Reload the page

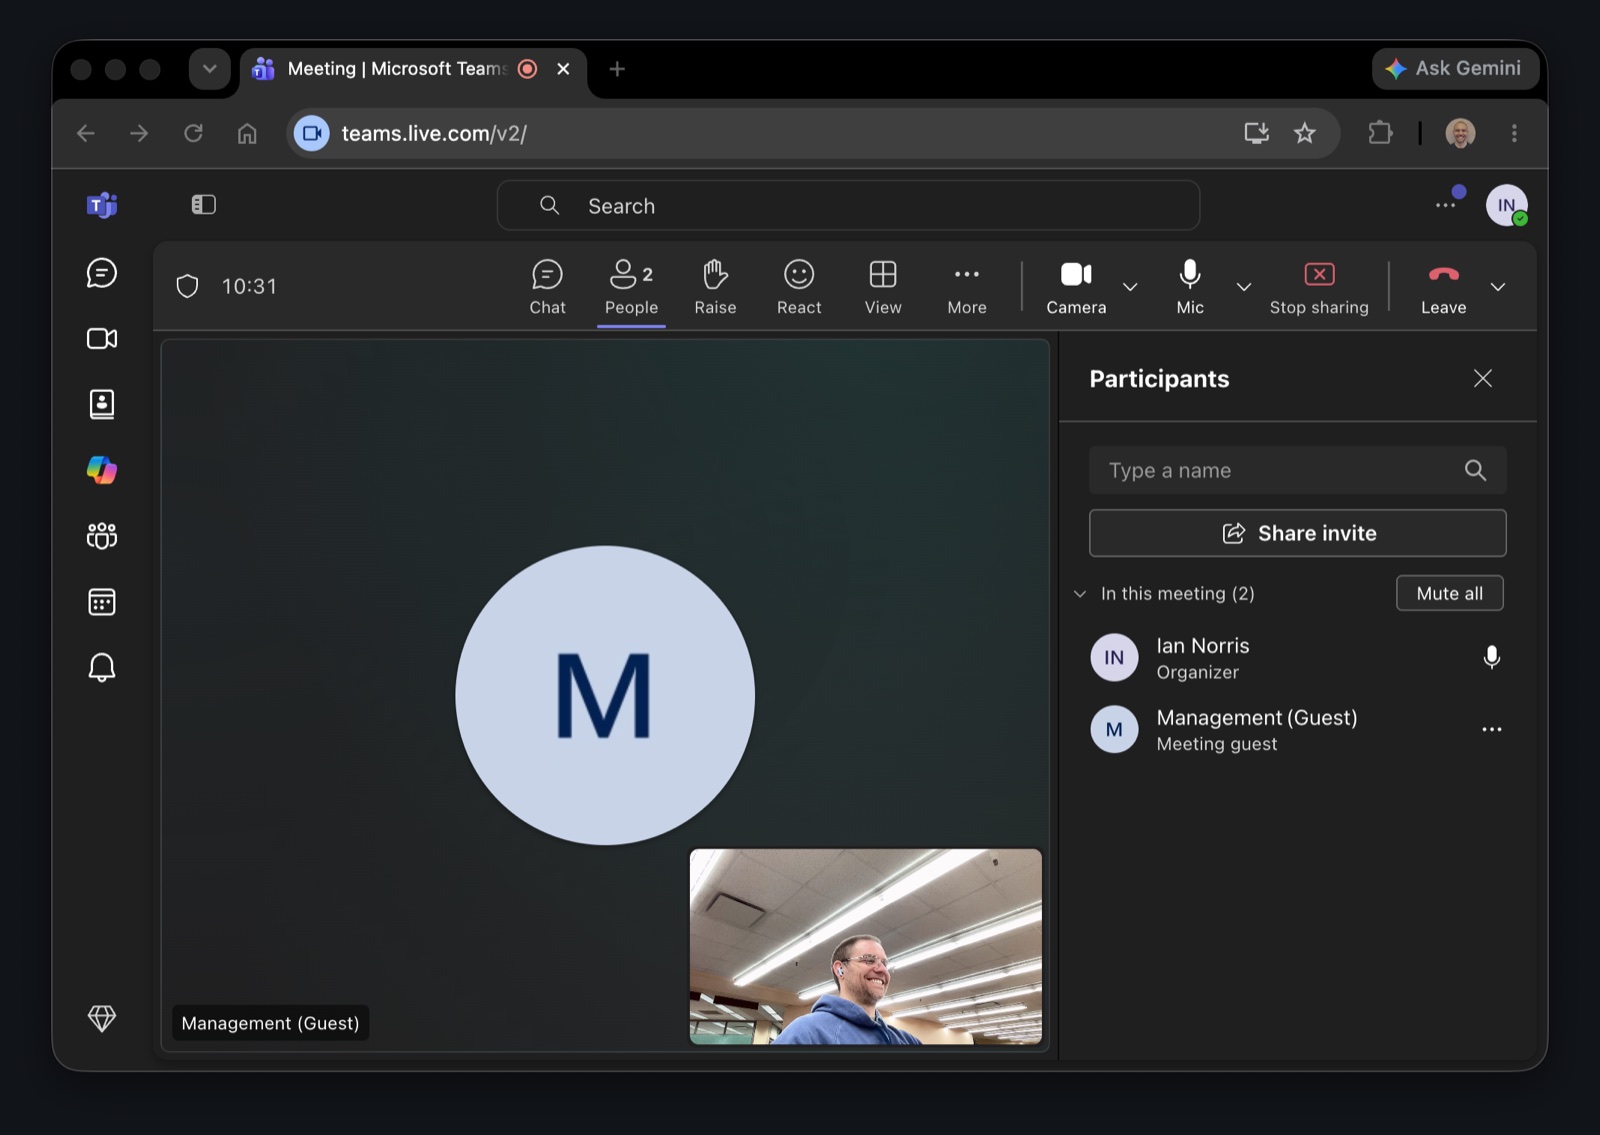[x=194, y=133]
